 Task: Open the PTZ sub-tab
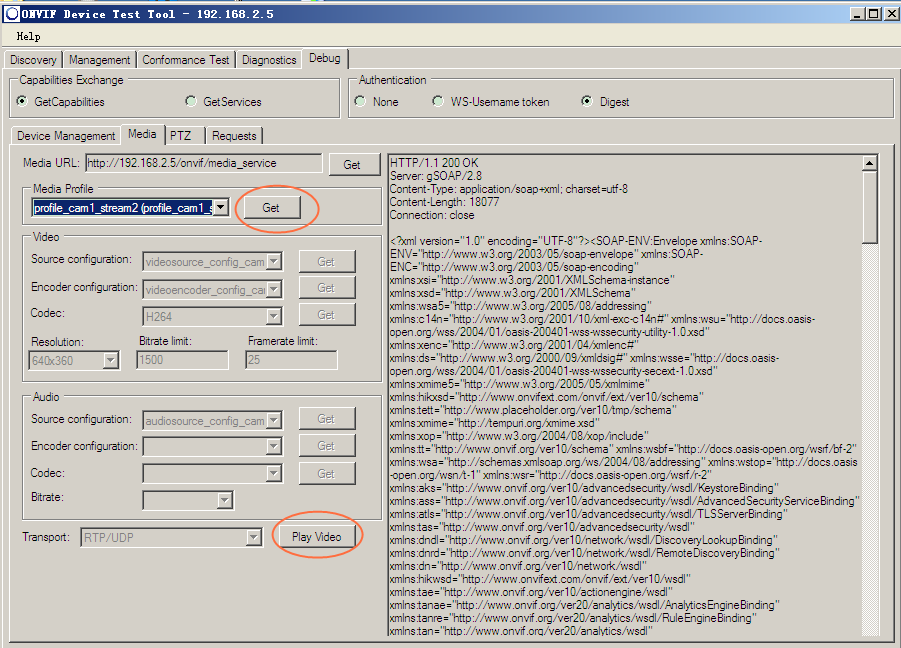180,135
